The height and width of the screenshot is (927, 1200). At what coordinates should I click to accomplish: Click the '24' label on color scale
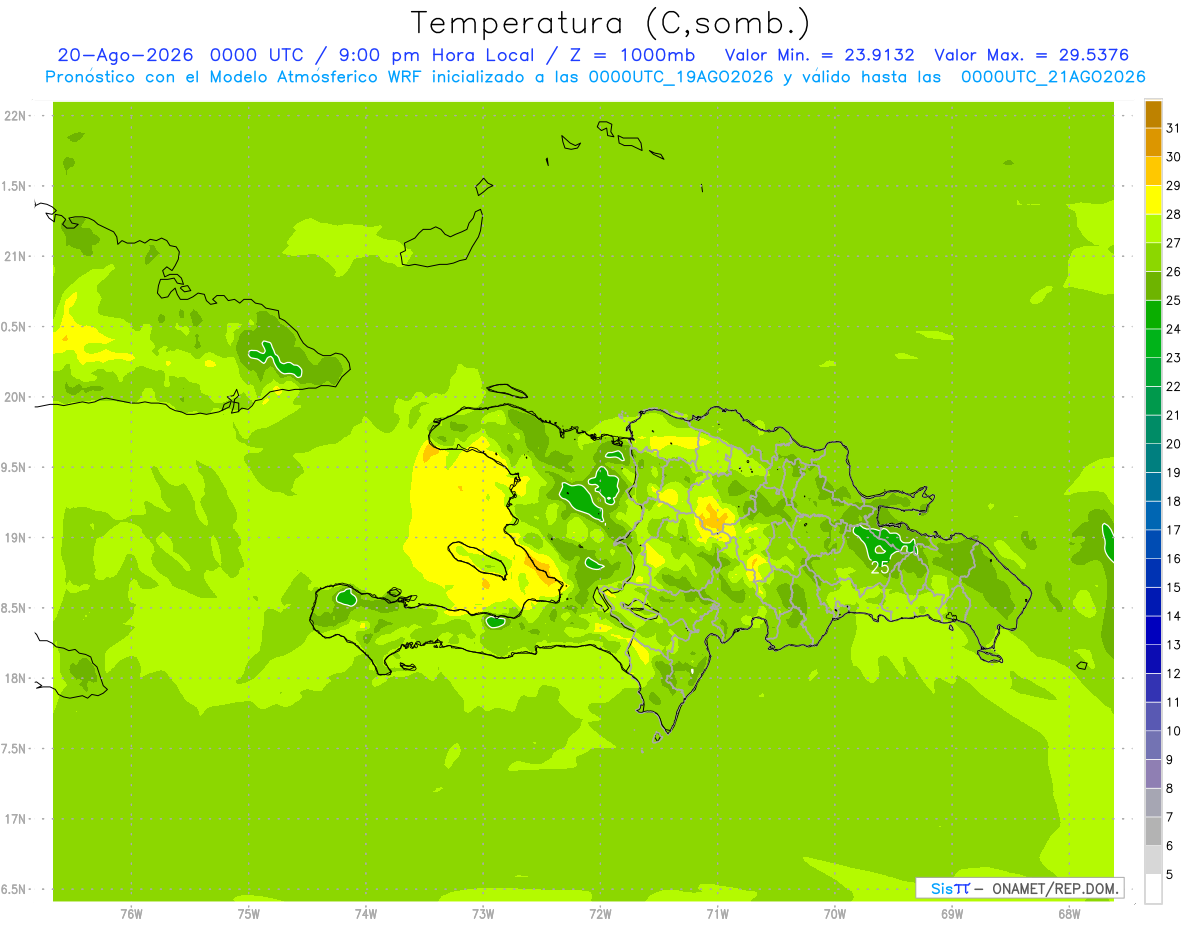pyautogui.click(x=1173, y=329)
